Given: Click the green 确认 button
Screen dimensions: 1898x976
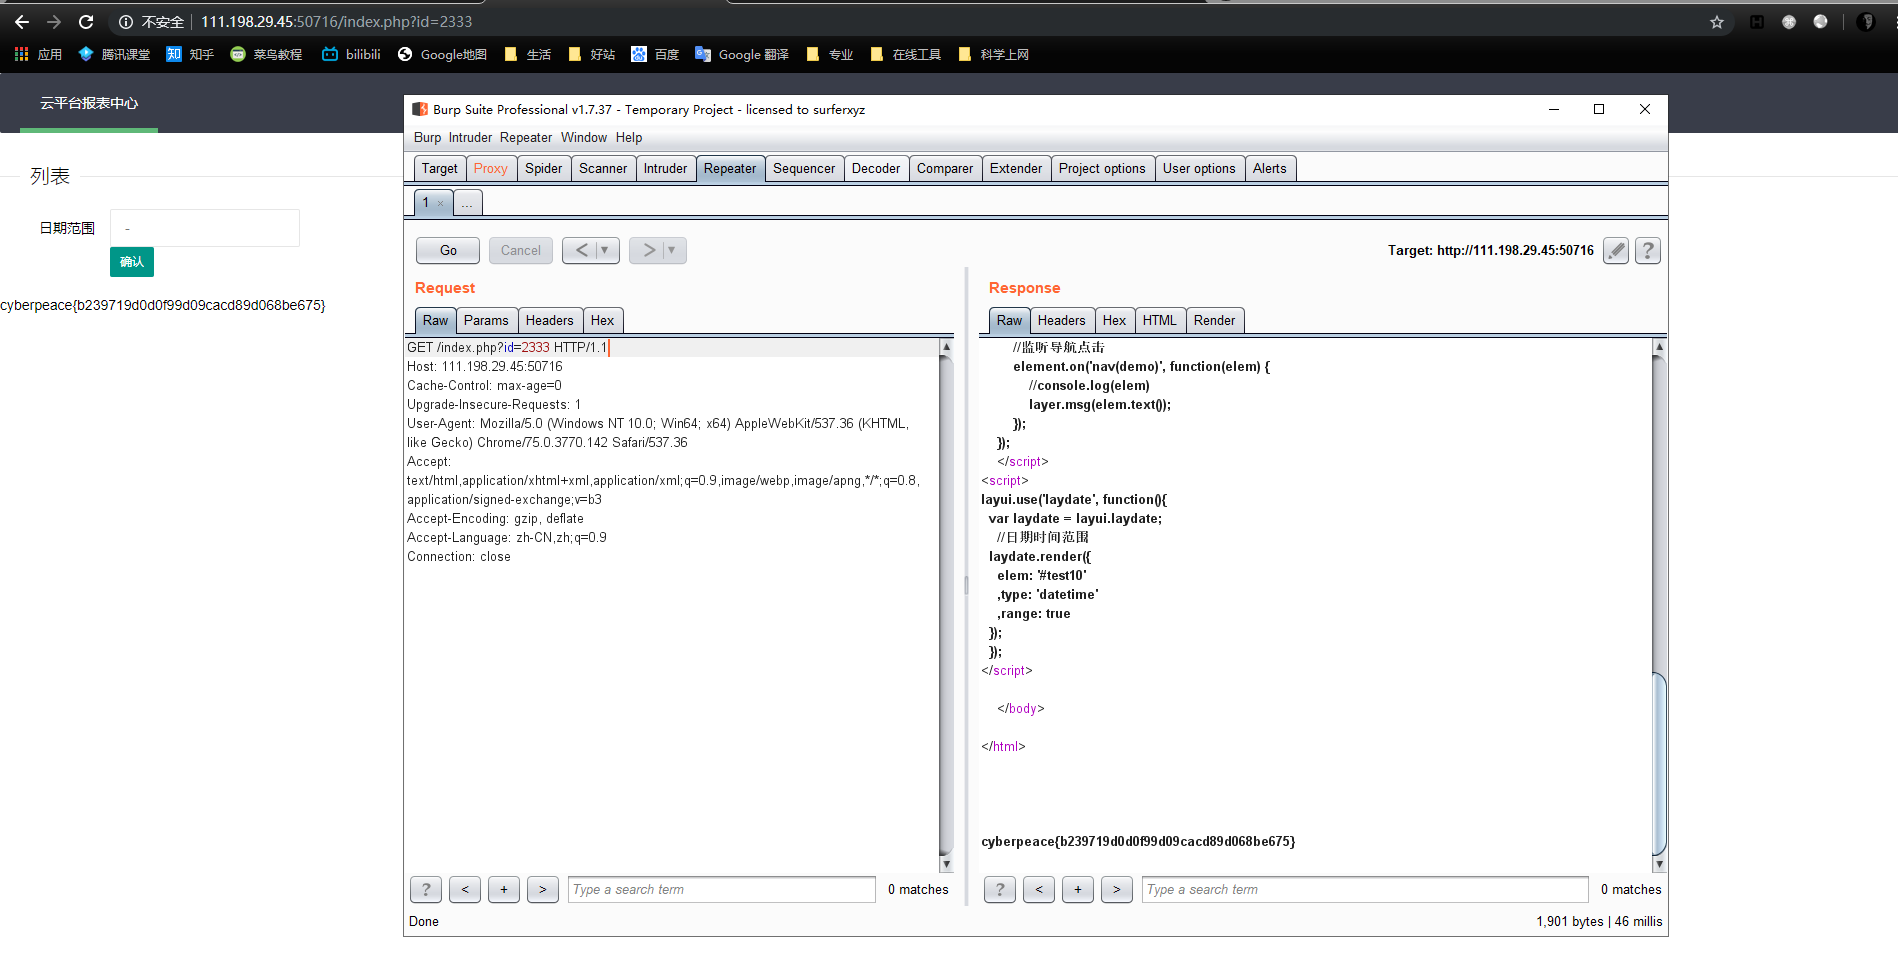Looking at the screenshot, I should pyautogui.click(x=132, y=262).
